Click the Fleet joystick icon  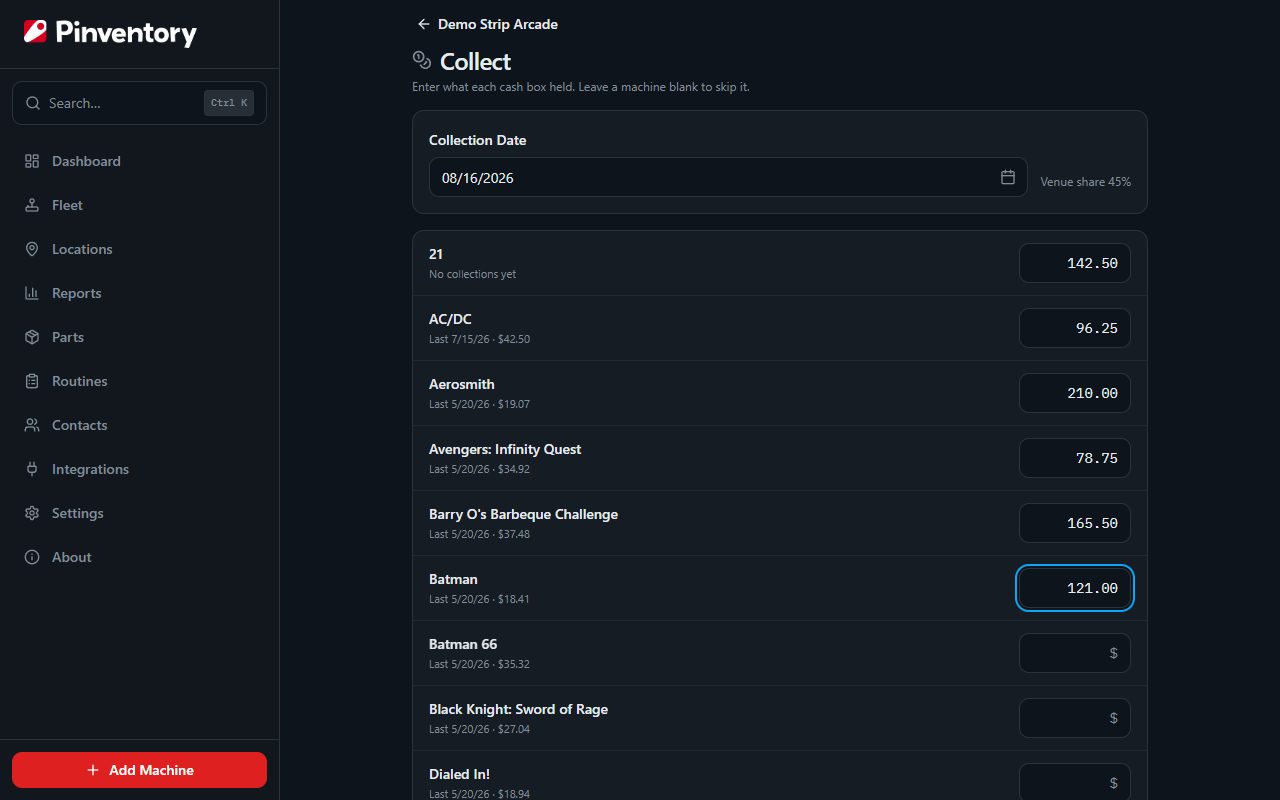[32, 205]
